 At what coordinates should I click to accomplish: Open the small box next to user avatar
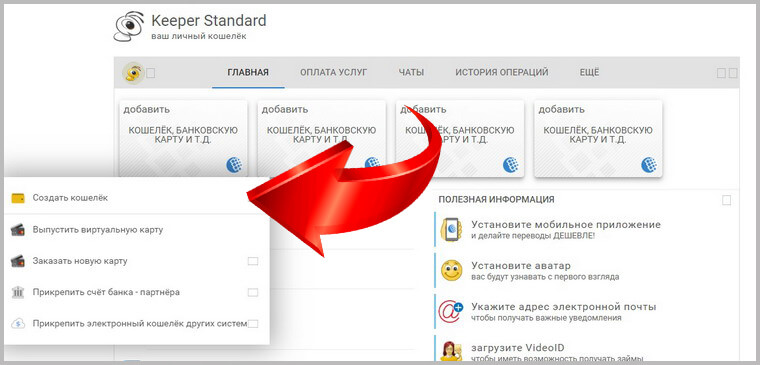[x=151, y=73]
